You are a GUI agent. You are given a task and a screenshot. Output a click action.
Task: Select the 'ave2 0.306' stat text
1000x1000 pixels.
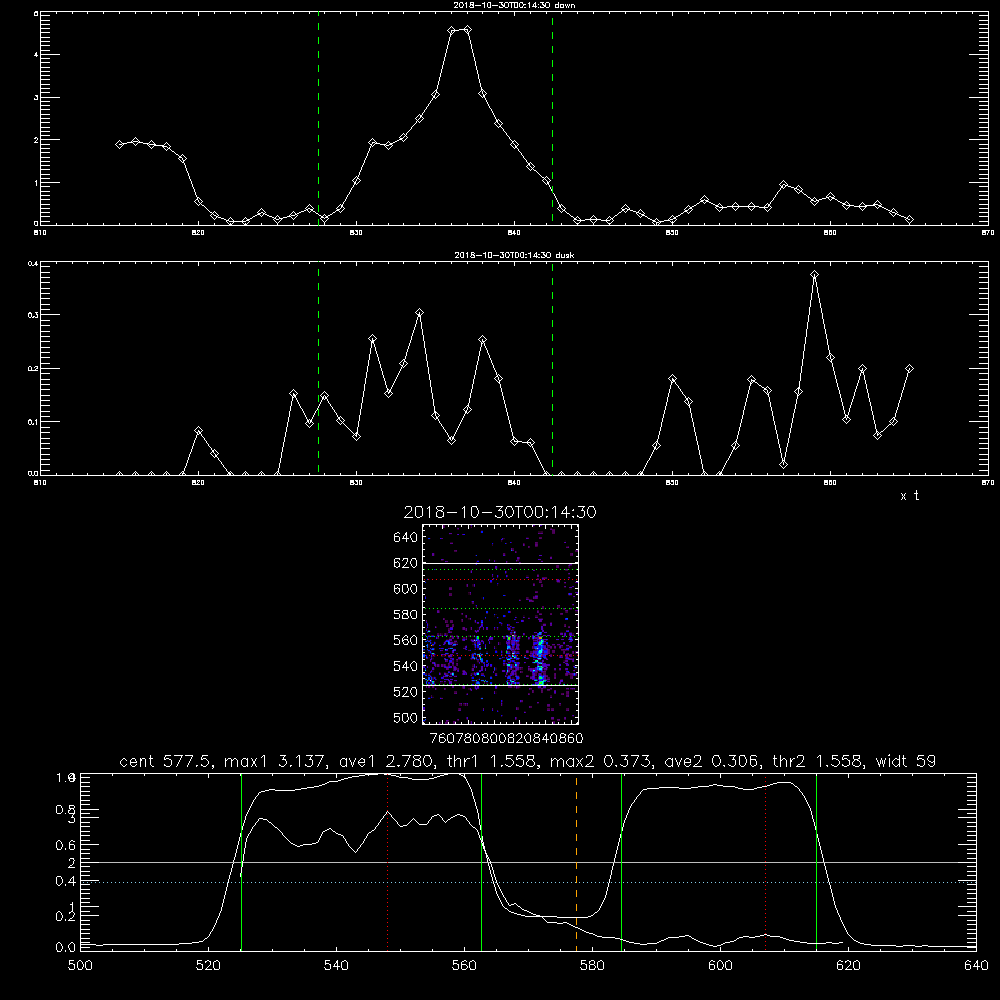click(x=713, y=761)
